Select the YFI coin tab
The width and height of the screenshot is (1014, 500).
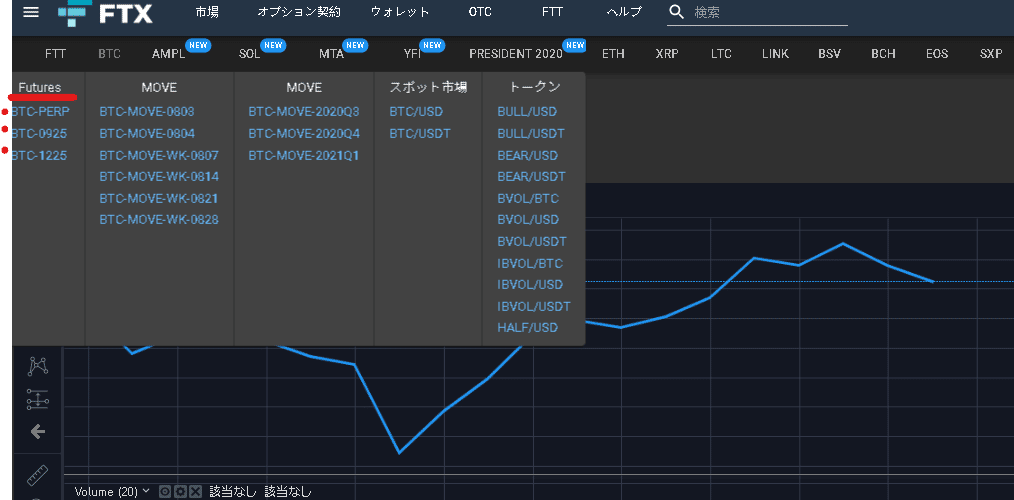click(413, 54)
